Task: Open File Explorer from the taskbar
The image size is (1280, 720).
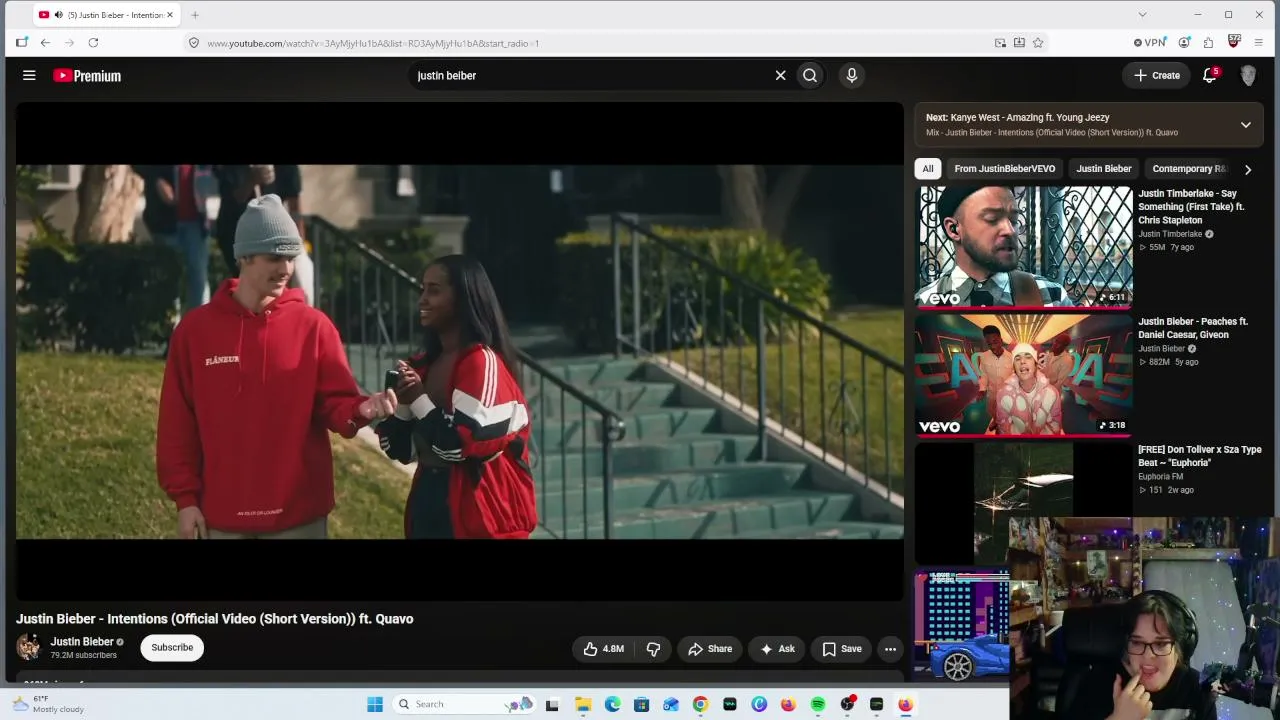Action: (583, 704)
